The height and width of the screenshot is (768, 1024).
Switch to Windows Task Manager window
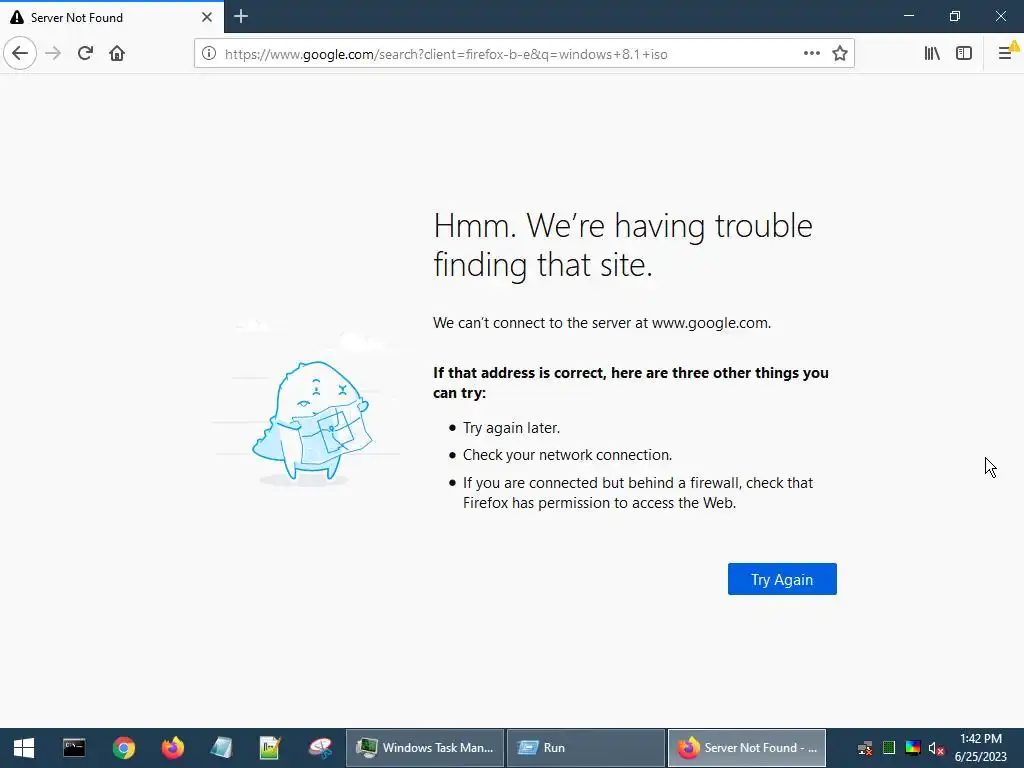click(x=424, y=748)
